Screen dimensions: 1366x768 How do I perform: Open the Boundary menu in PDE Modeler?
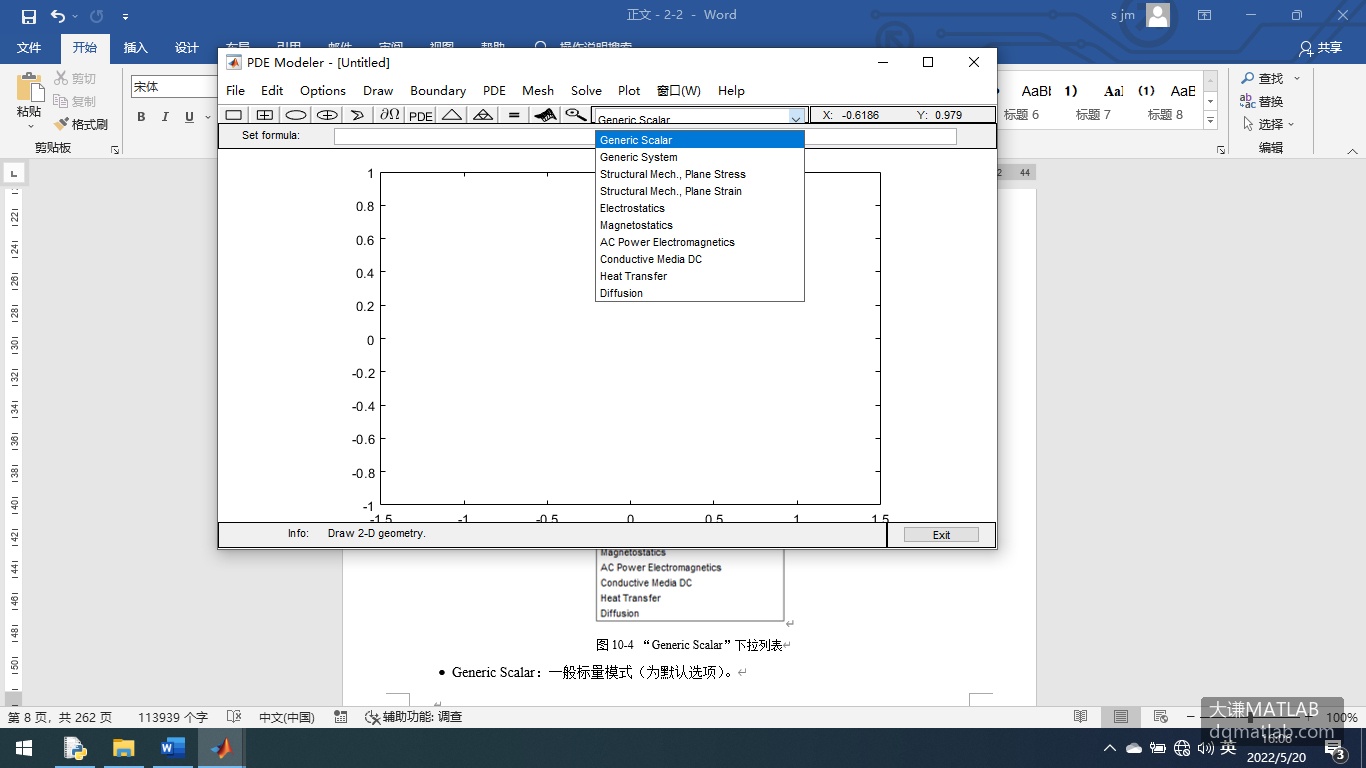(x=438, y=90)
